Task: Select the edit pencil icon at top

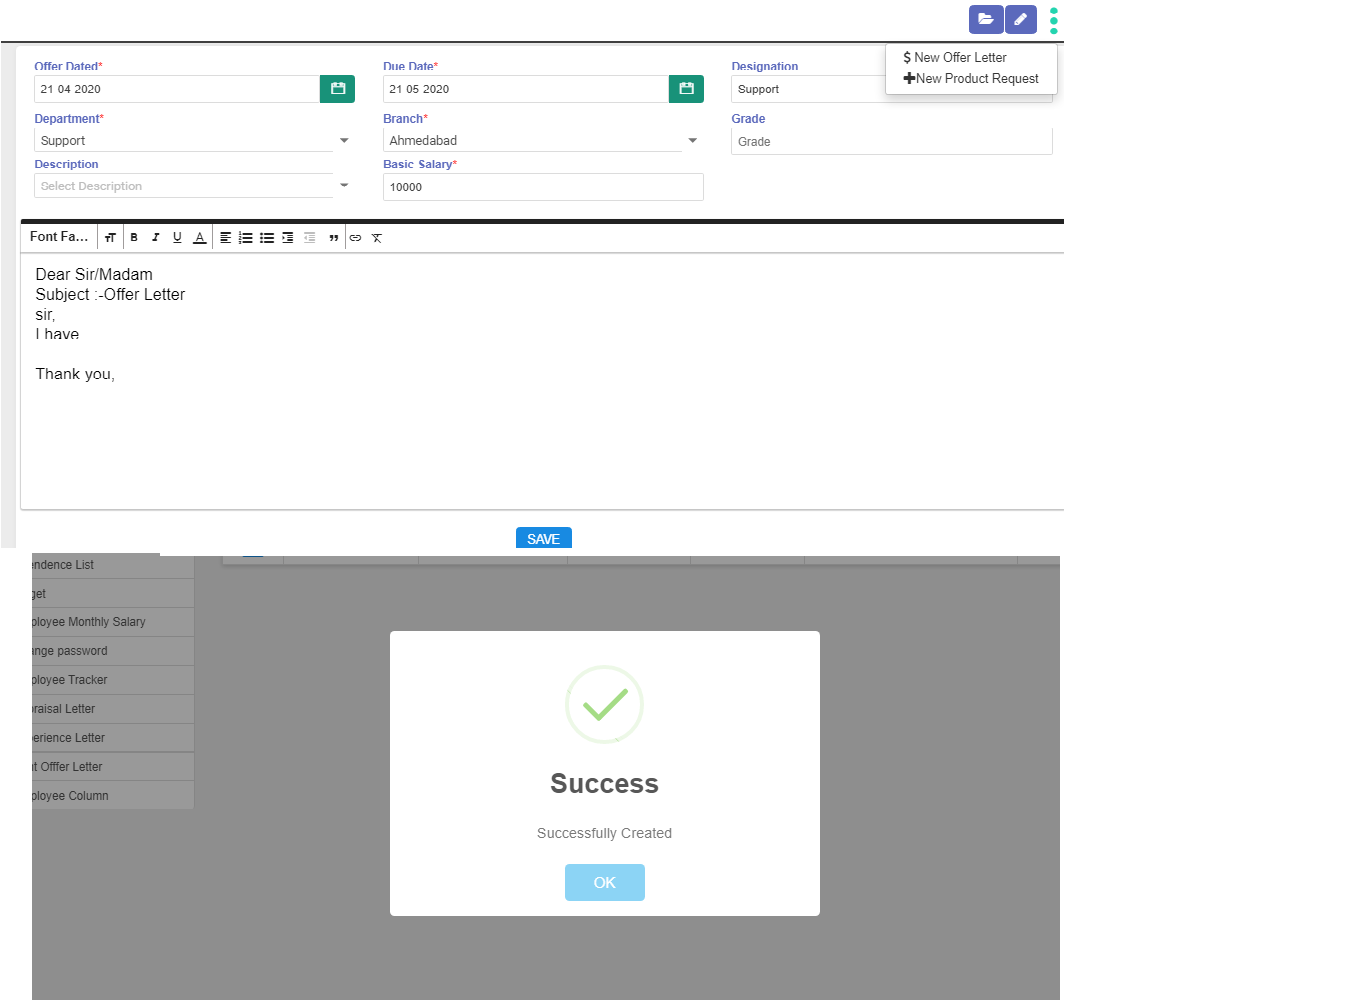Action: tap(1021, 19)
